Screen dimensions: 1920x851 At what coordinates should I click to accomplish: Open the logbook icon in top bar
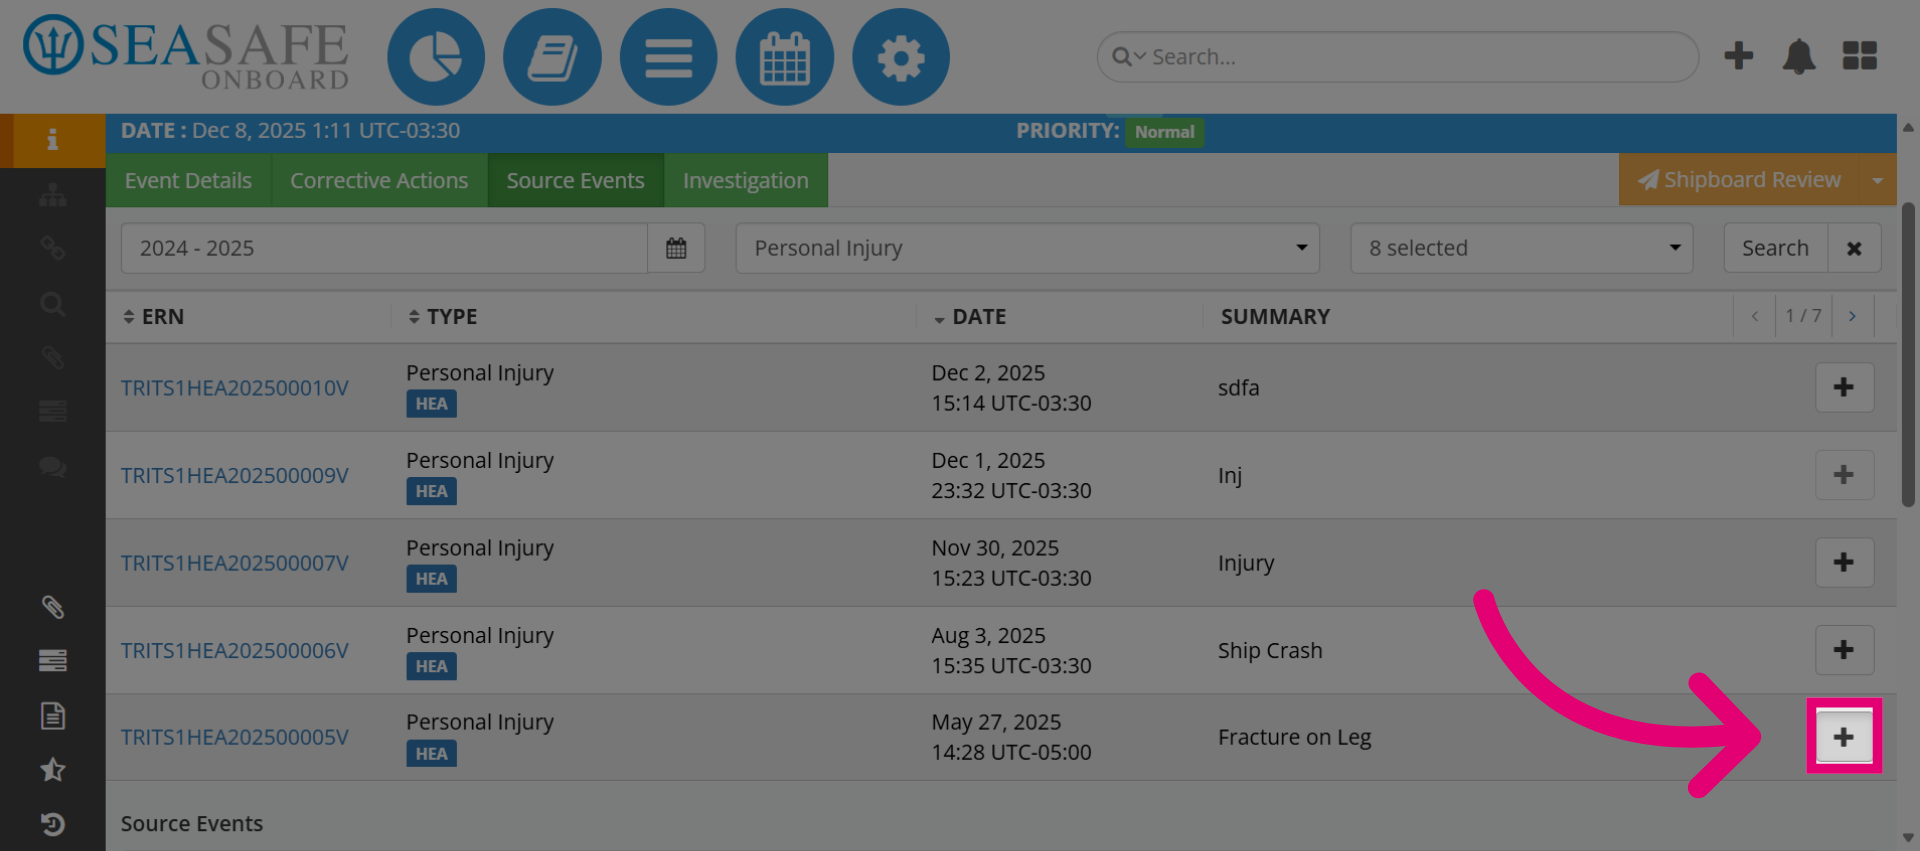pos(552,57)
